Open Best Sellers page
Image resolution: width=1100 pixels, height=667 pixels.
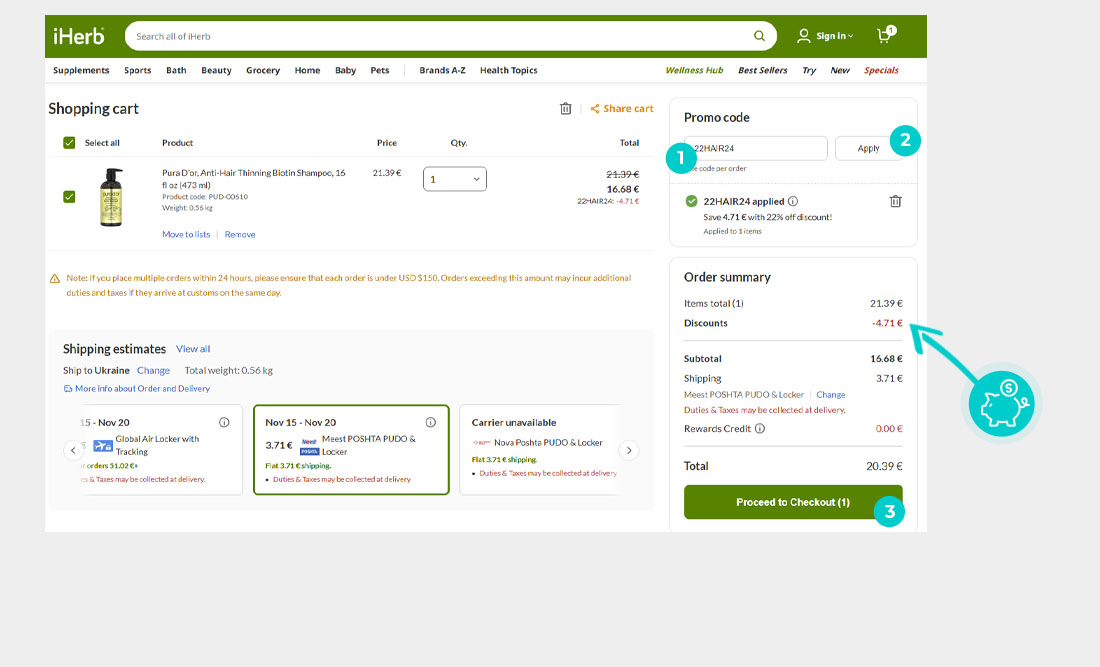pyautogui.click(x=763, y=70)
